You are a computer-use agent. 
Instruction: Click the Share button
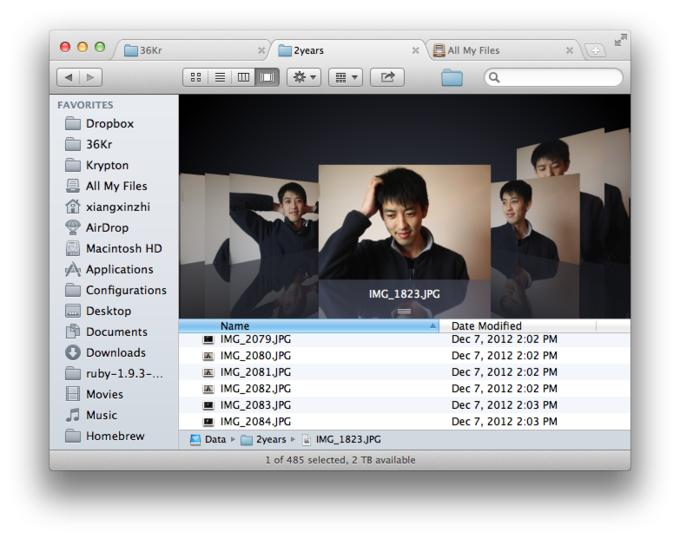point(387,78)
